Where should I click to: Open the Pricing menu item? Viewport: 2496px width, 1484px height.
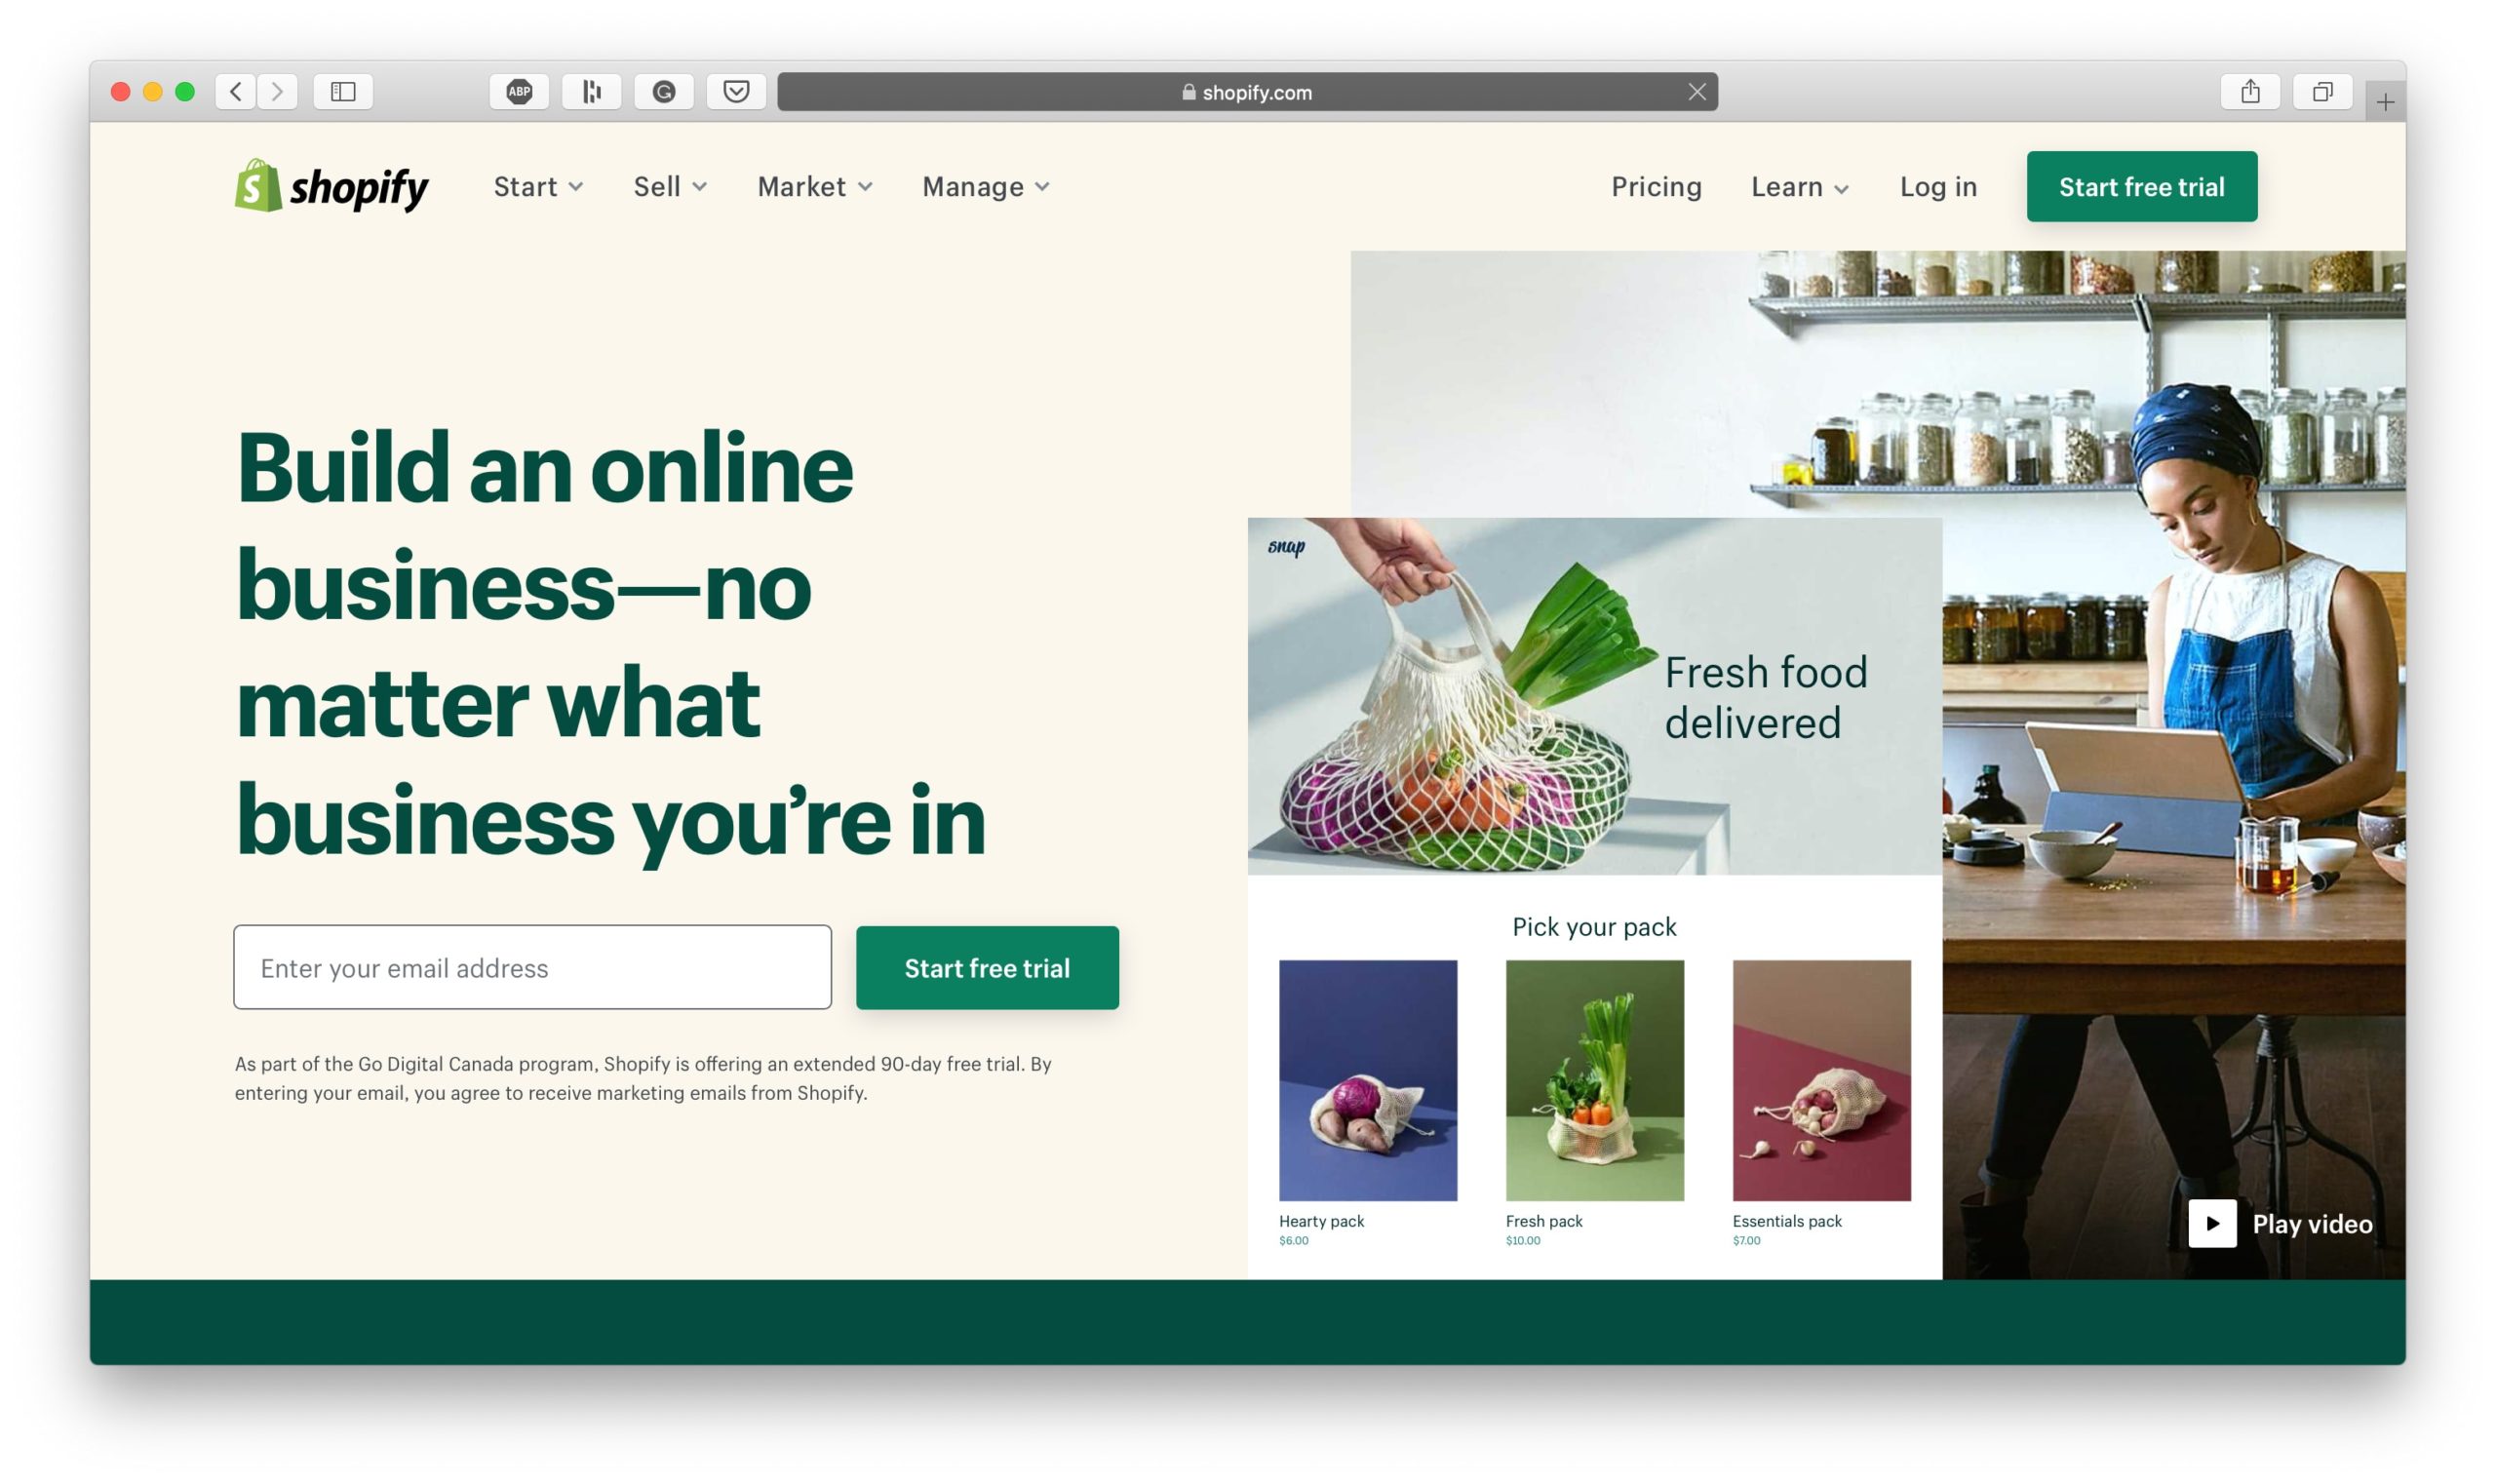1657,185
